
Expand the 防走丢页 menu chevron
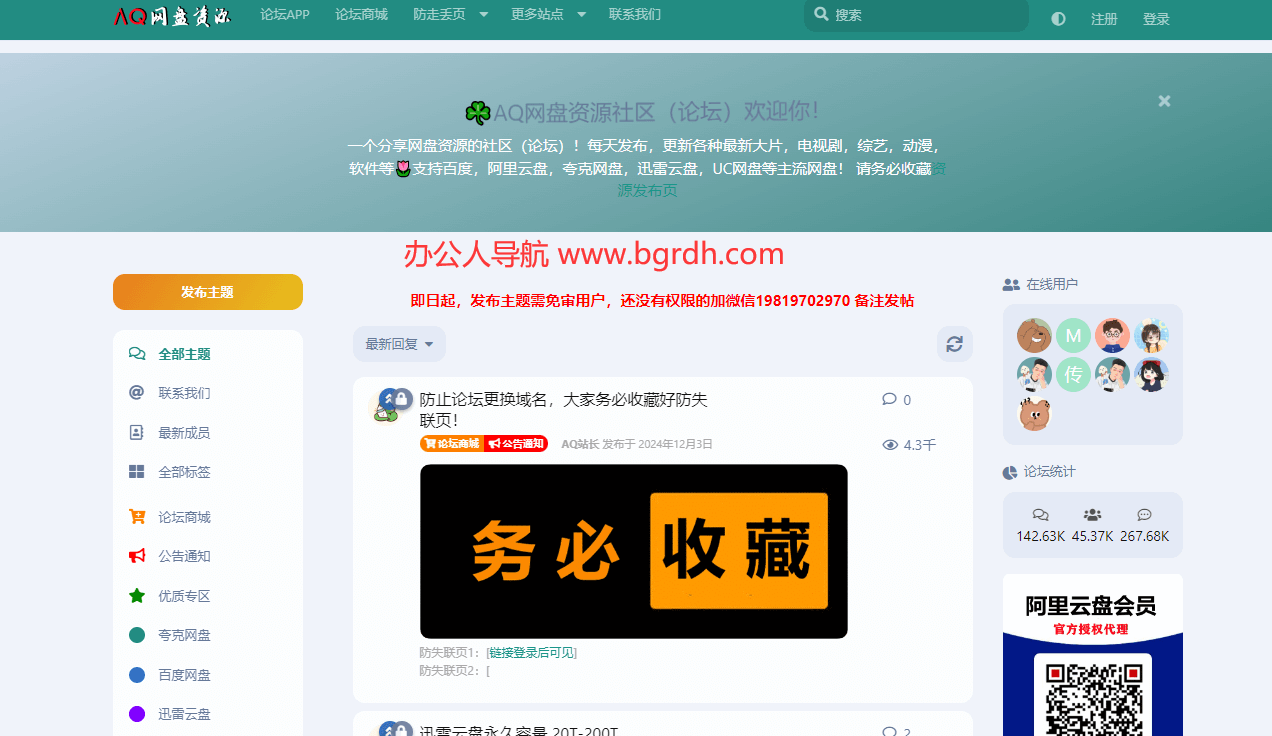(483, 15)
